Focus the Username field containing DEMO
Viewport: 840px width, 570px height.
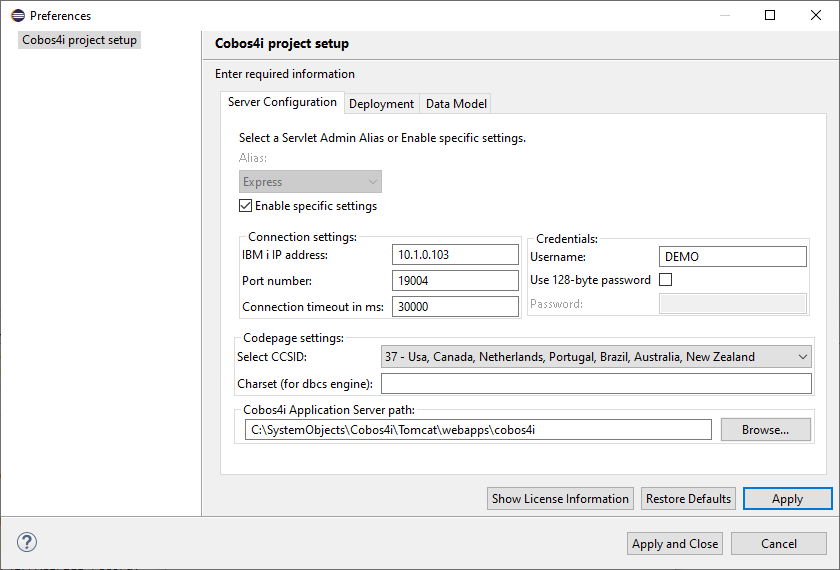(x=732, y=257)
